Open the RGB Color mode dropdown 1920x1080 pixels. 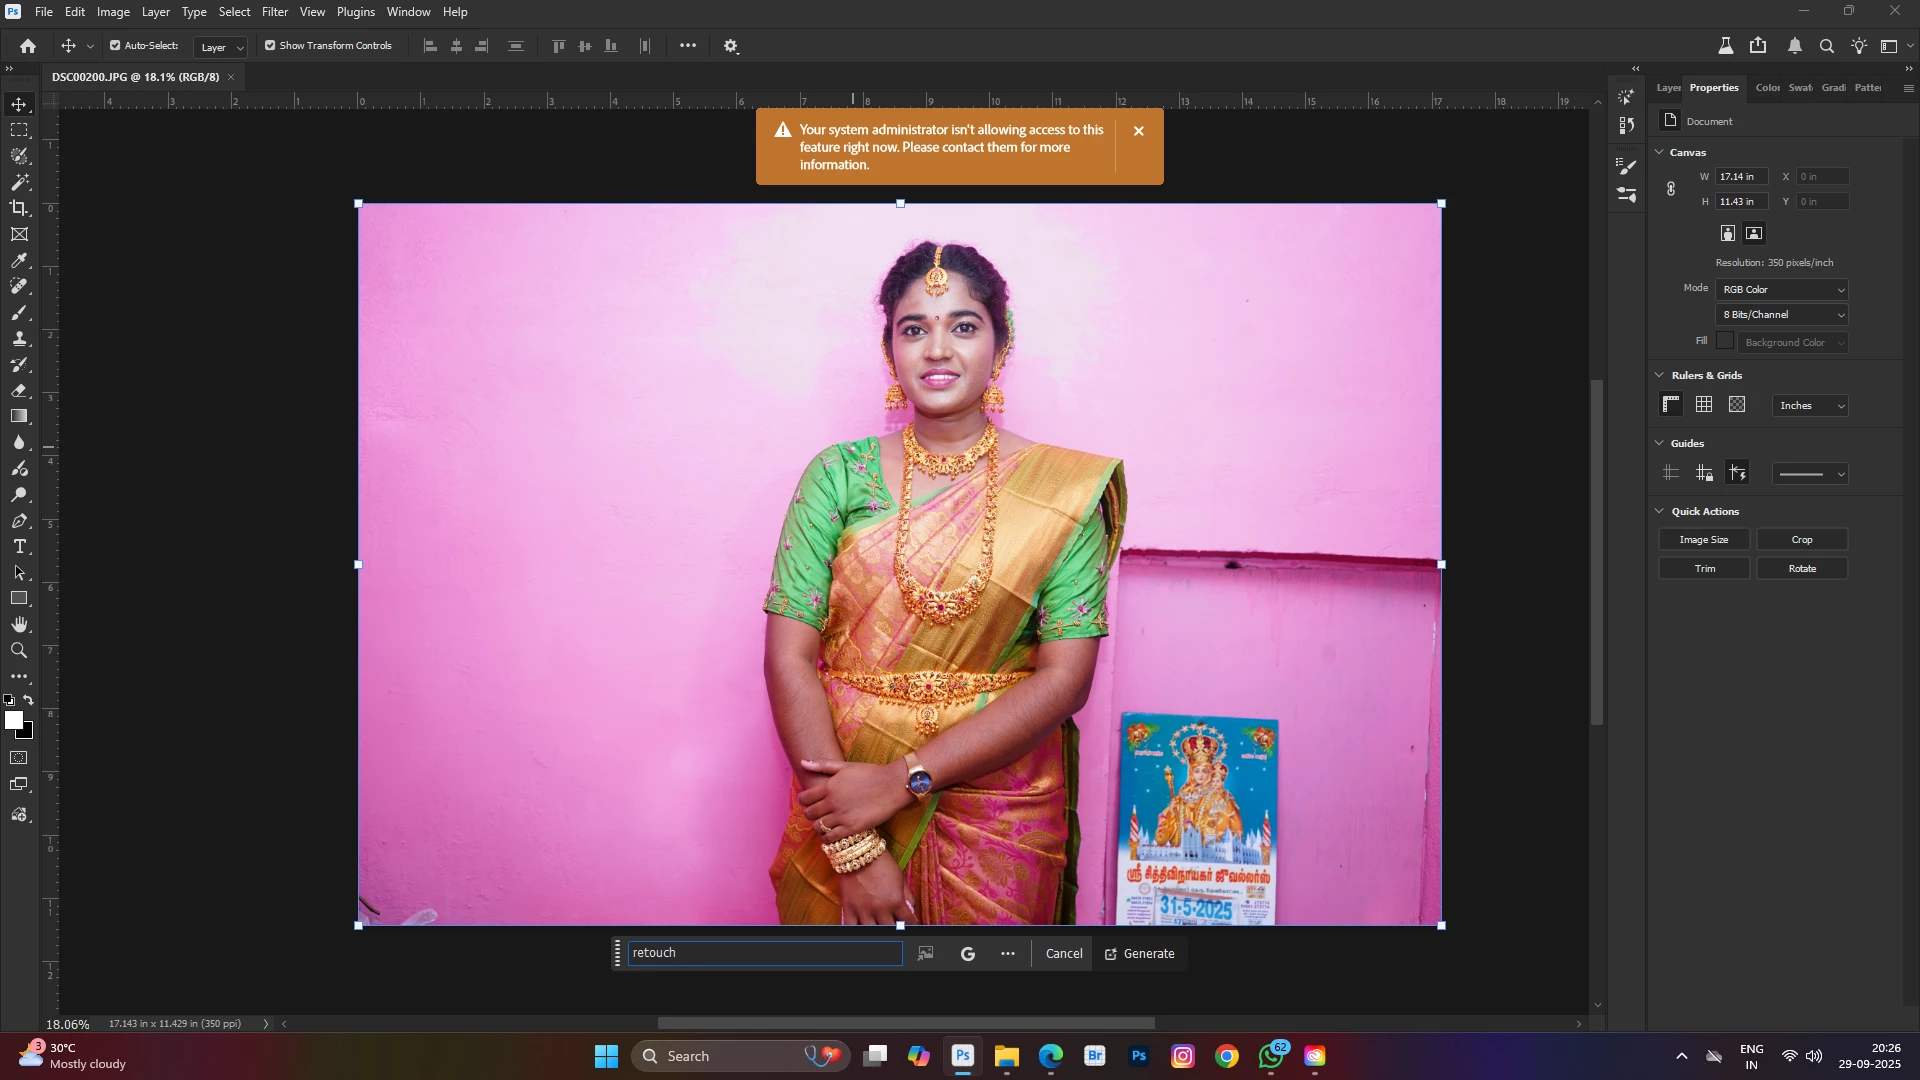pyautogui.click(x=1783, y=290)
